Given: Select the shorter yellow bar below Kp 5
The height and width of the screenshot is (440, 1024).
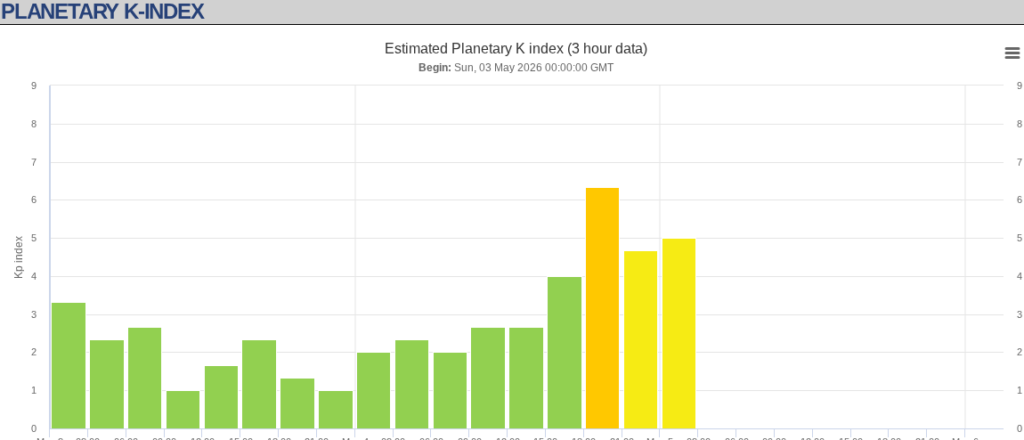Looking at the screenshot, I should 640,340.
